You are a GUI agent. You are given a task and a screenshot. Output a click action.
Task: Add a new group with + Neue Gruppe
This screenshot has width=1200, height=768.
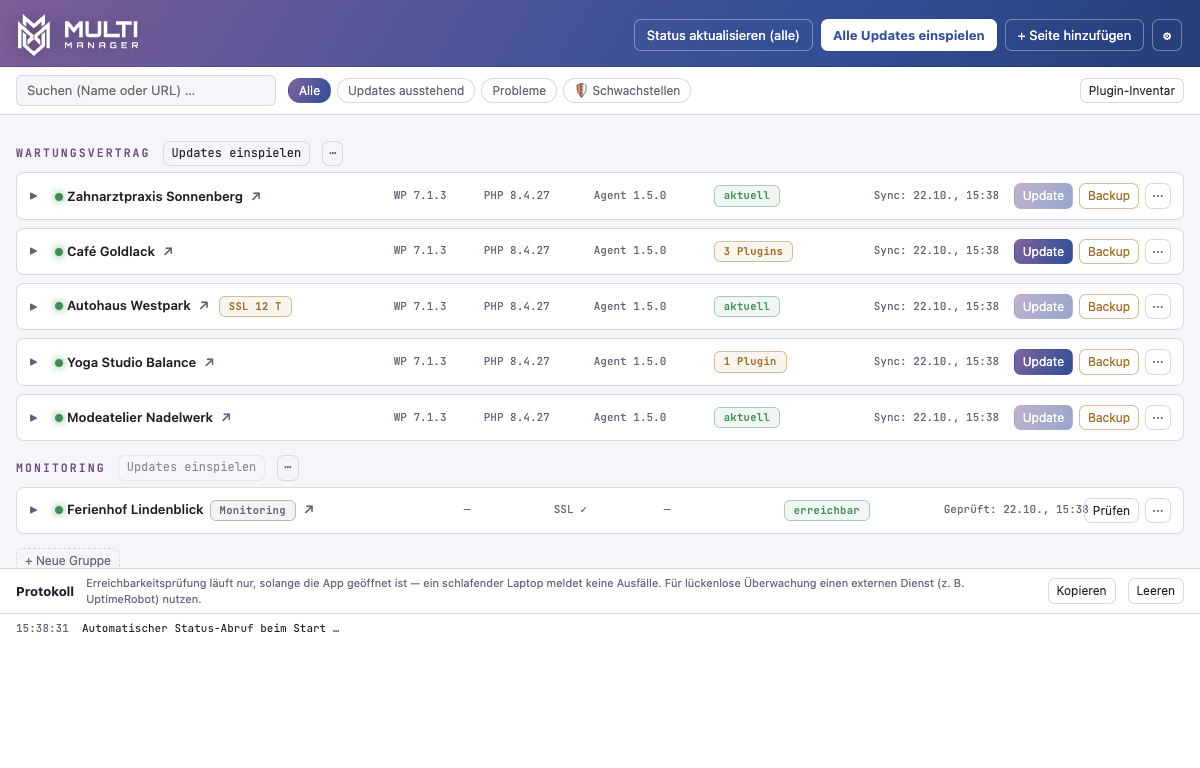68,560
